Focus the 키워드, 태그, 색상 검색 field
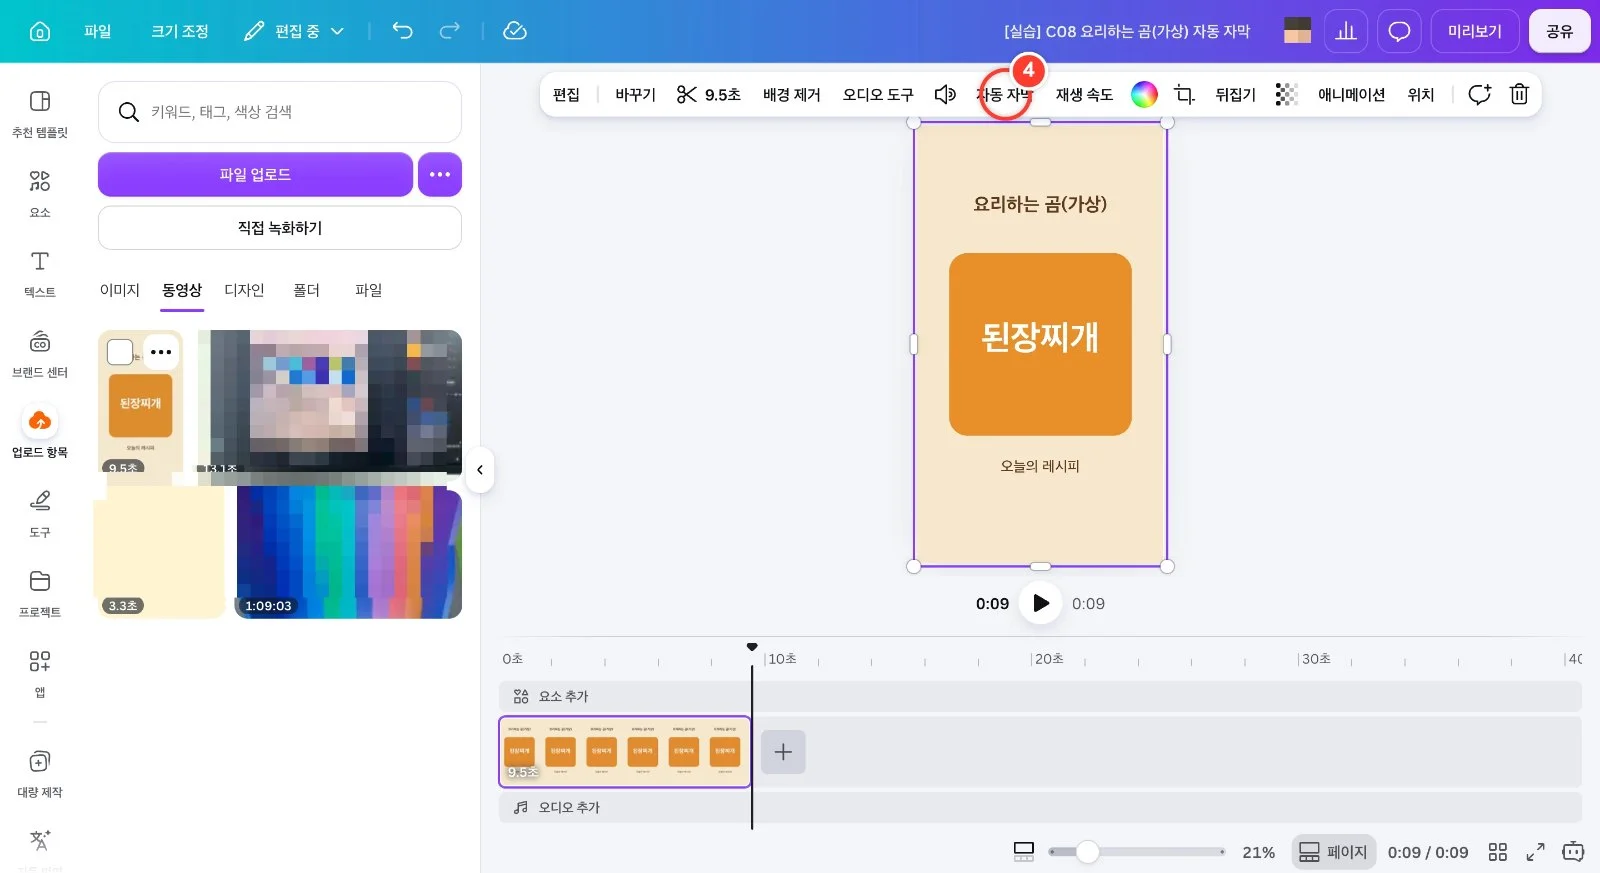 pos(280,112)
